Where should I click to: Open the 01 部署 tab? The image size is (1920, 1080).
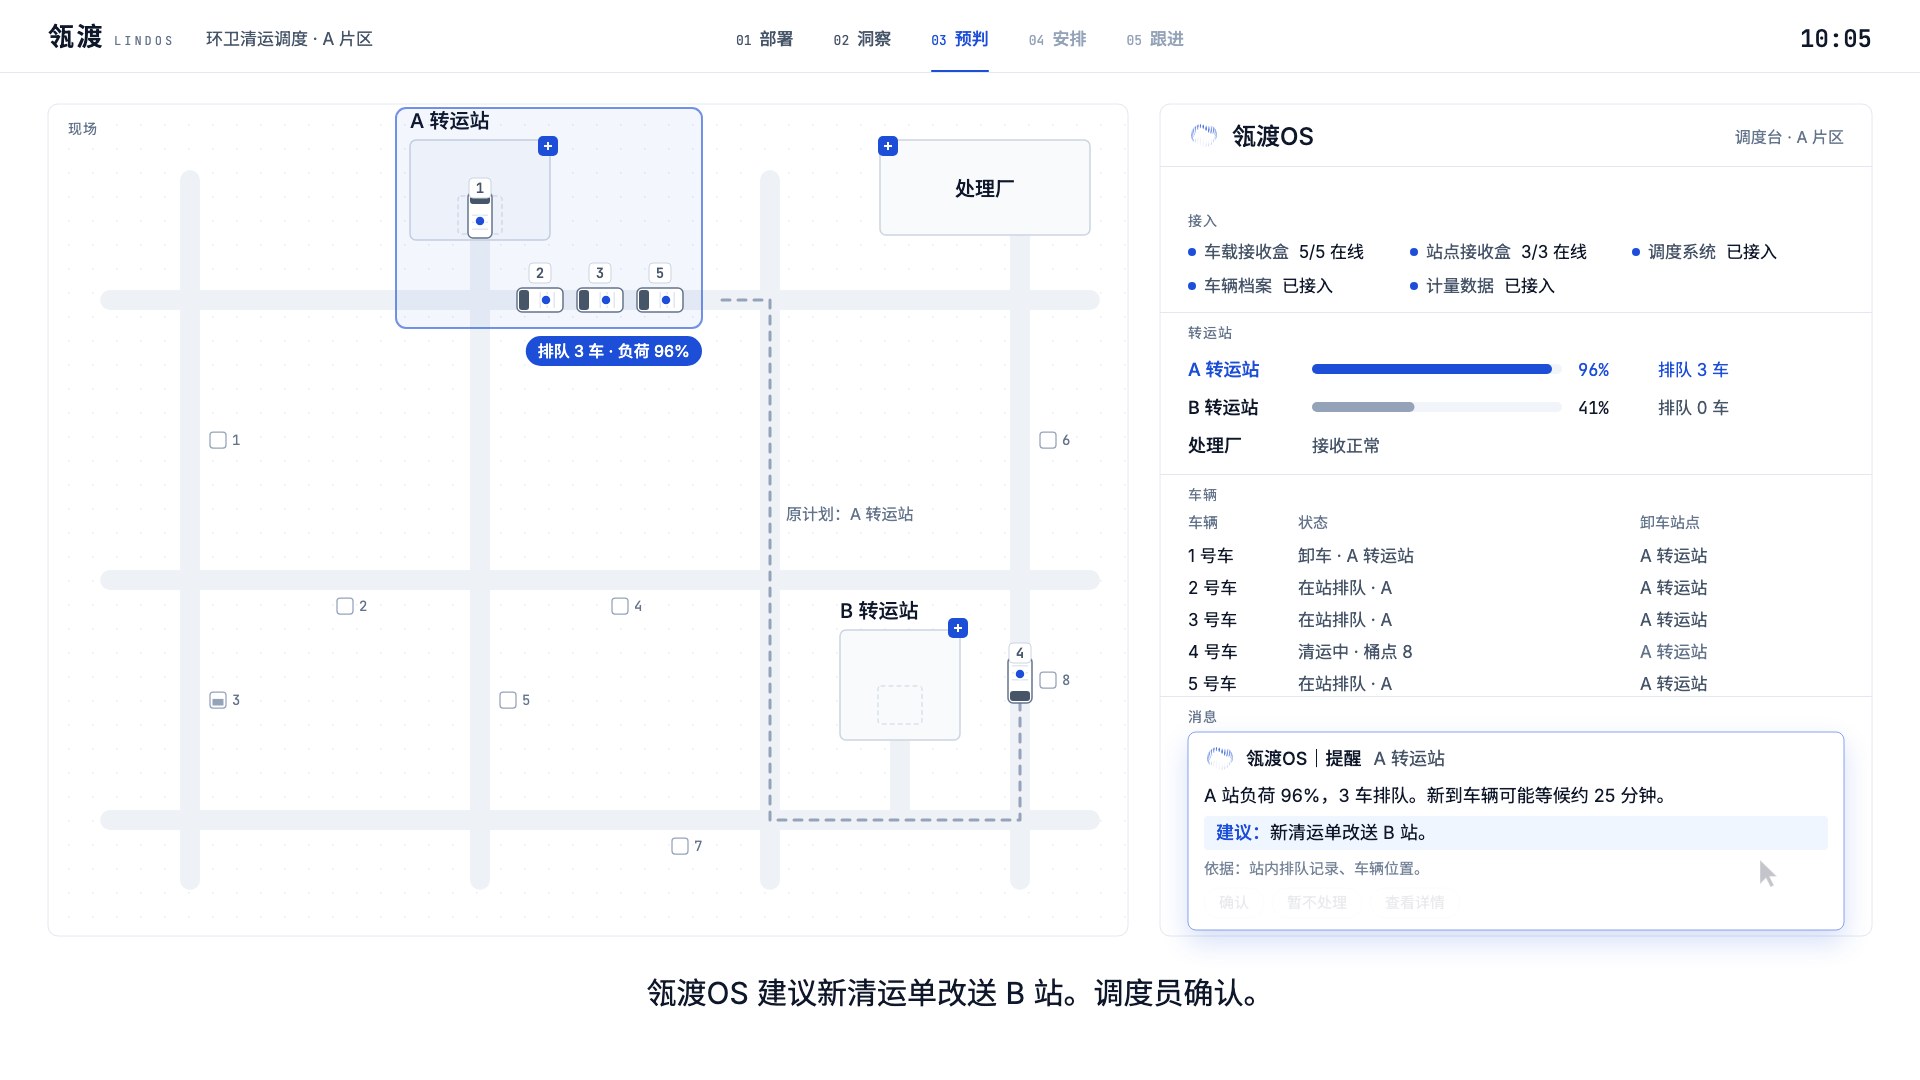click(764, 39)
